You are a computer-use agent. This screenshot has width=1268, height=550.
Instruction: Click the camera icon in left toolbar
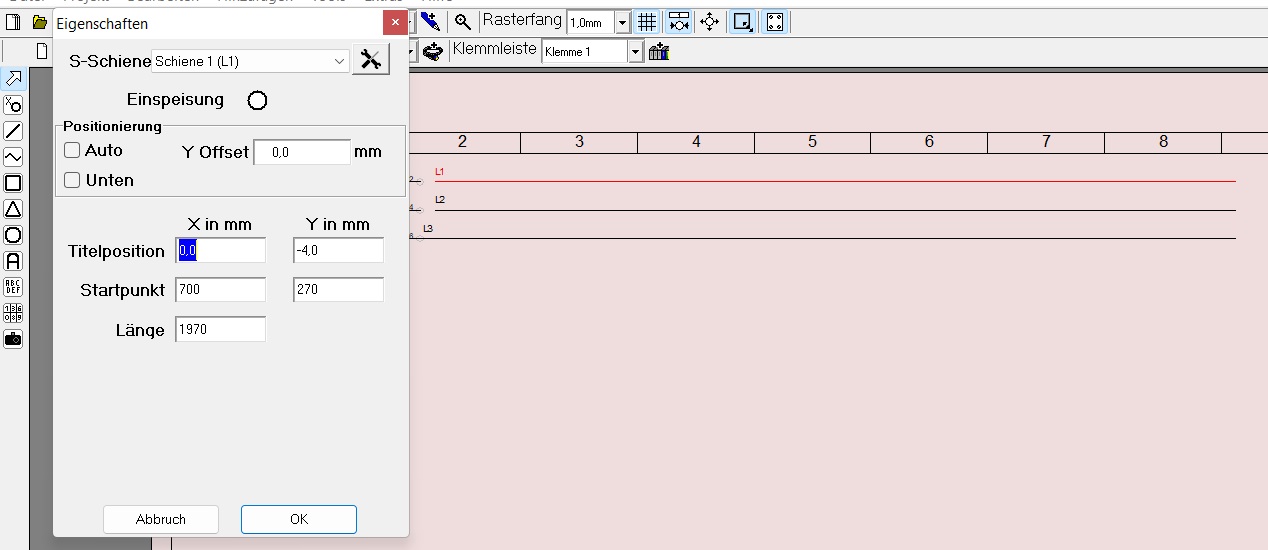pyautogui.click(x=13, y=339)
